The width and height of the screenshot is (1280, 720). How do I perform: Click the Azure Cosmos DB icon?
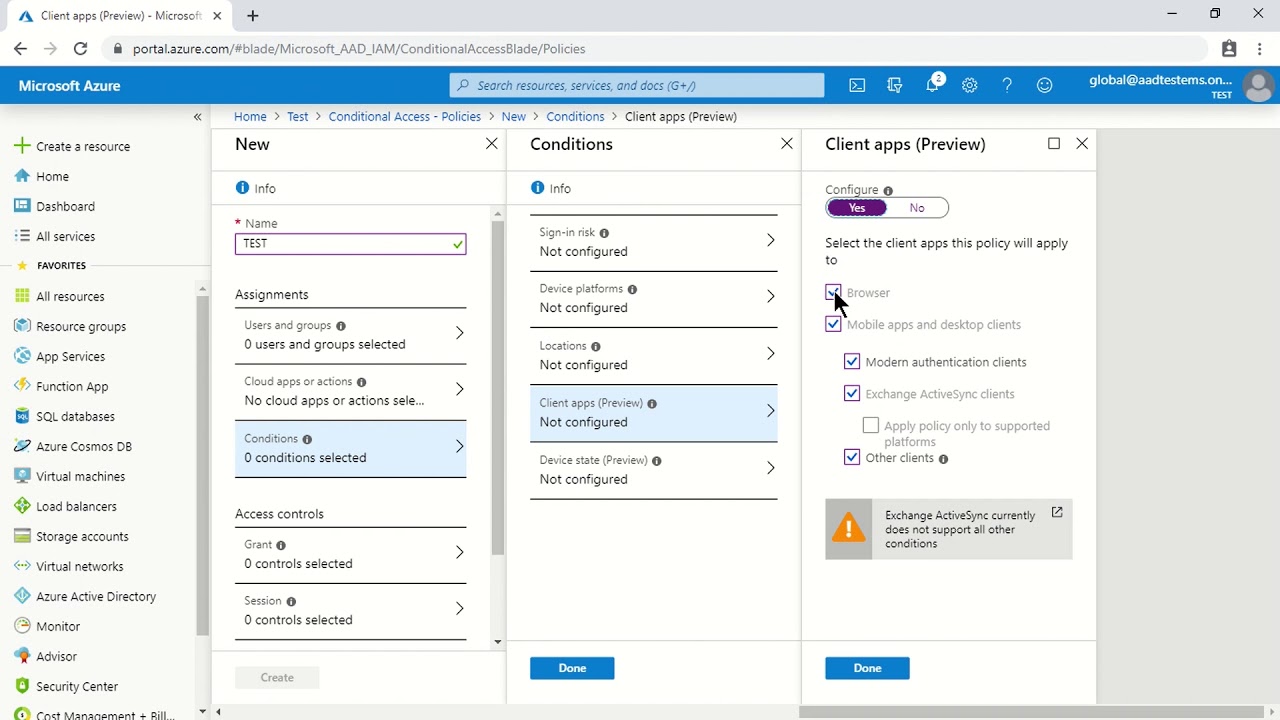[x=22, y=446]
